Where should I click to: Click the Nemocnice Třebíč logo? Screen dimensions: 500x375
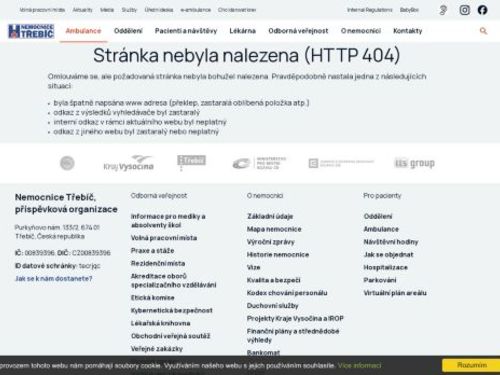point(31,31)
